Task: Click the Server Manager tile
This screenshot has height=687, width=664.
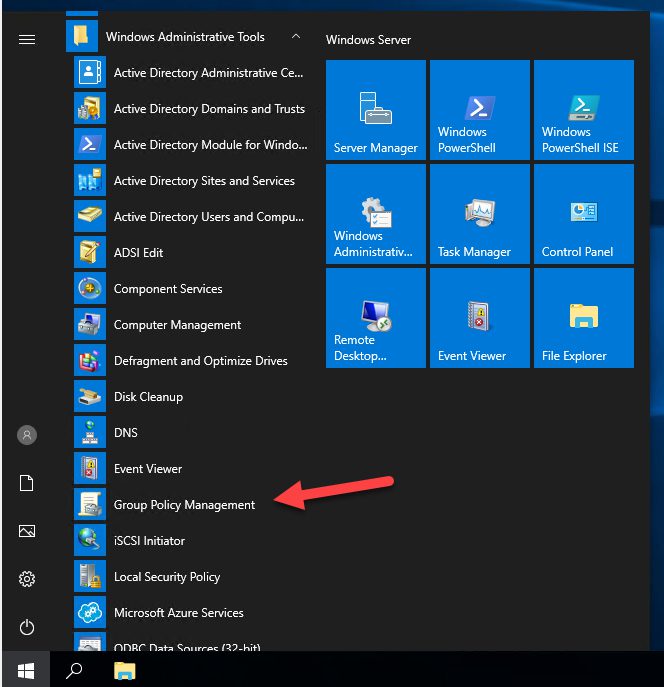Action: 376,110
